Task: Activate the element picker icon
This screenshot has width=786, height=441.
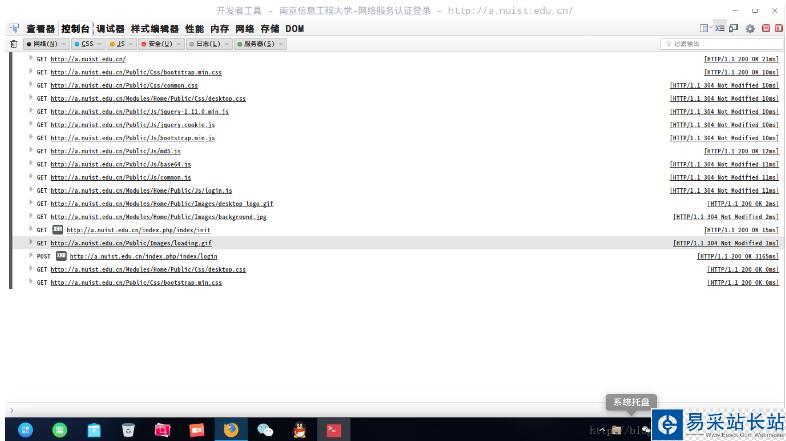Action: pyautogui.click(x=14, y=29)
